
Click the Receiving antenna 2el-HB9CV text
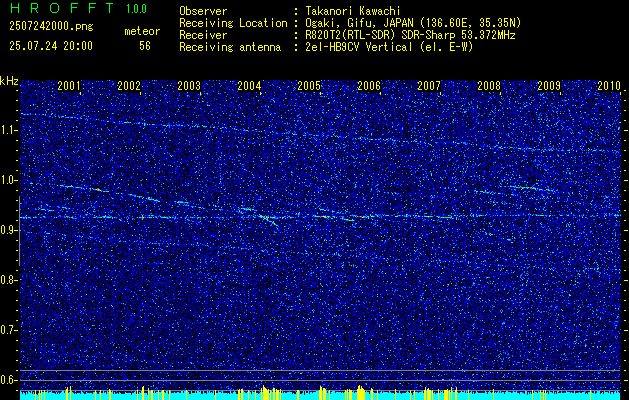388,47
